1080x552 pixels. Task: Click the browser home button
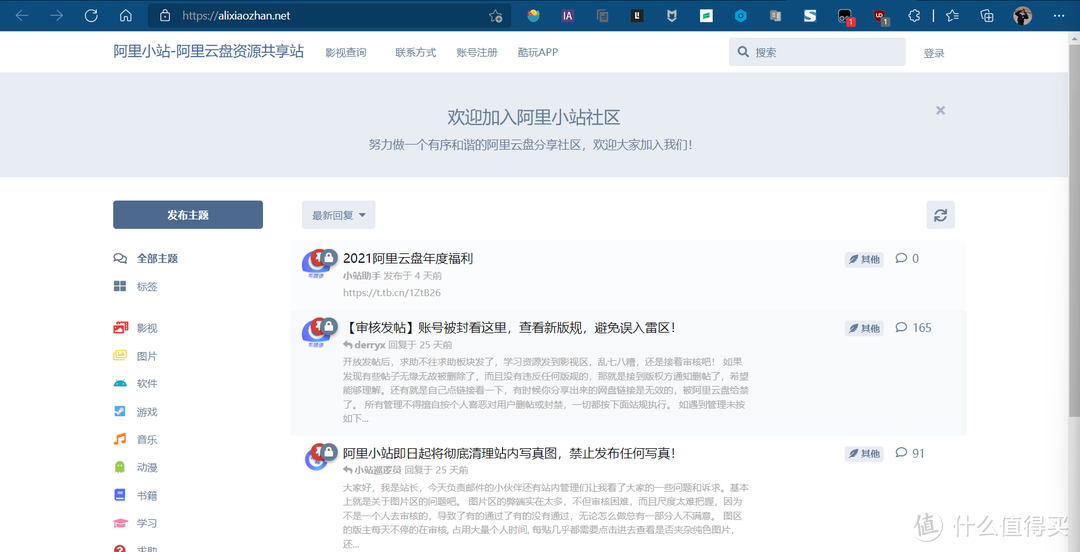pos(125,16)
